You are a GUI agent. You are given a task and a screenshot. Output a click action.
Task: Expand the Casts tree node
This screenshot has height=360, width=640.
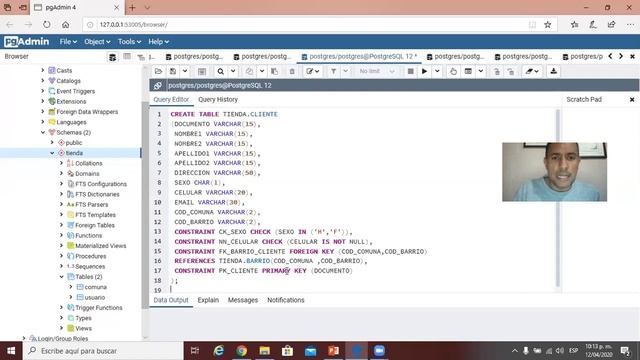click(x=43, y=70)
